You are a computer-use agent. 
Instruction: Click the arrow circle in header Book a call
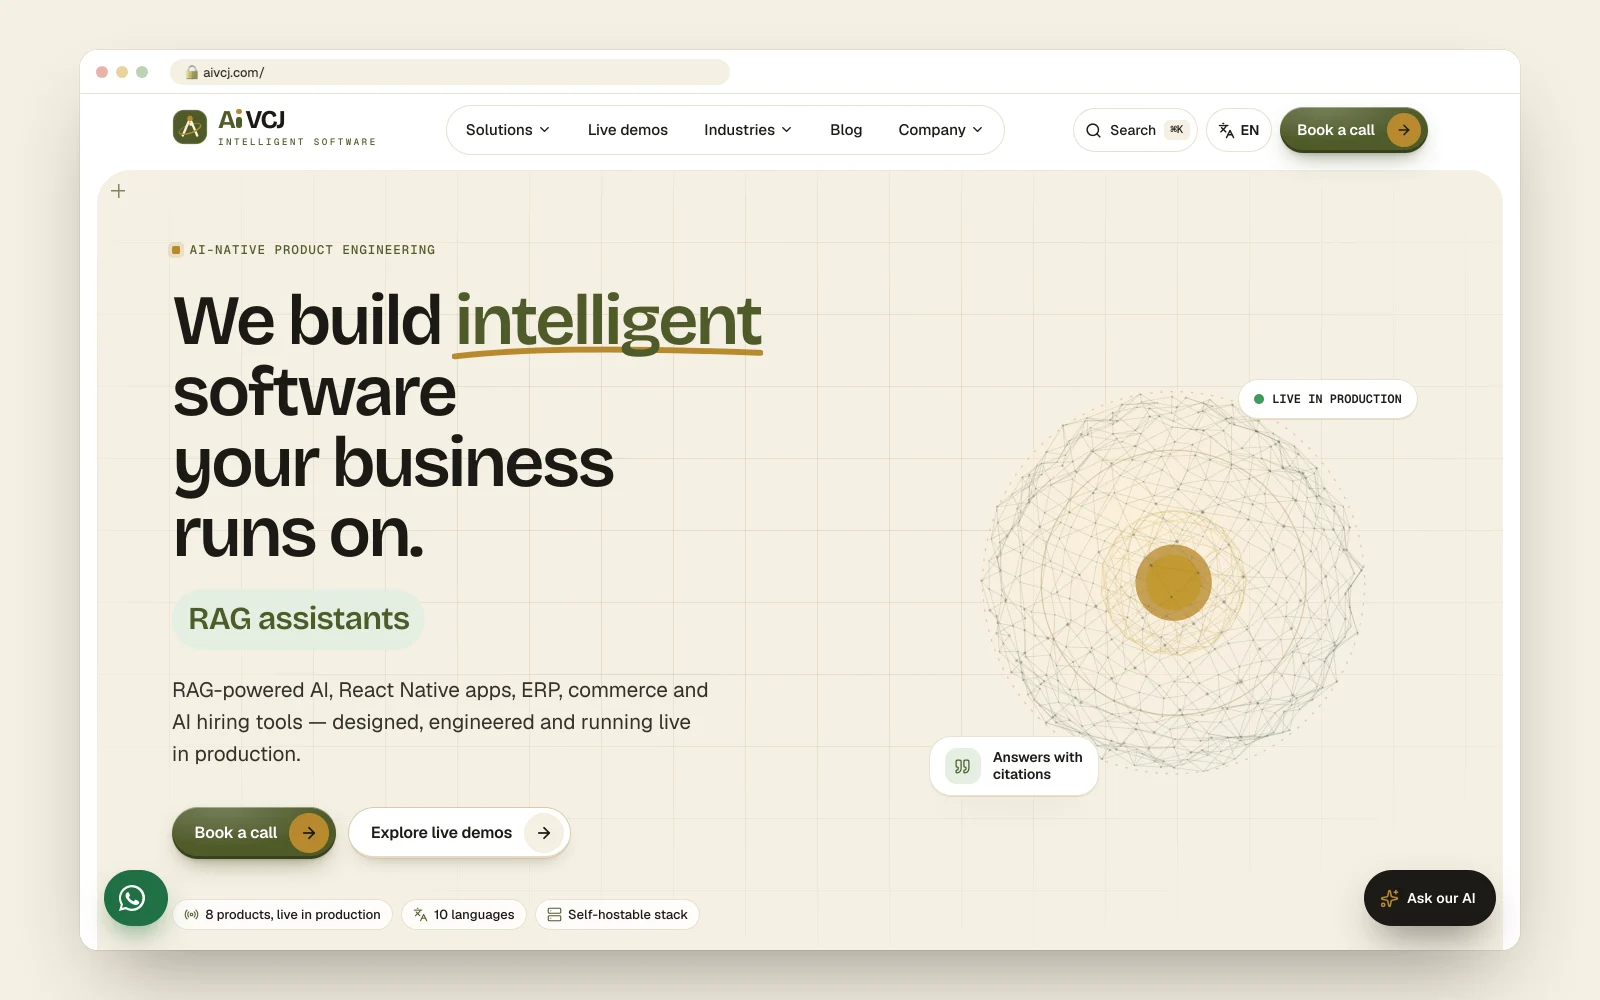[x=1404, y=130]
